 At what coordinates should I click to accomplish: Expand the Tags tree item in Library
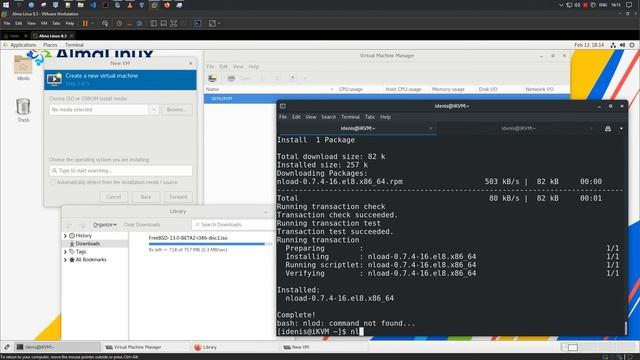[x=65, y=252]
